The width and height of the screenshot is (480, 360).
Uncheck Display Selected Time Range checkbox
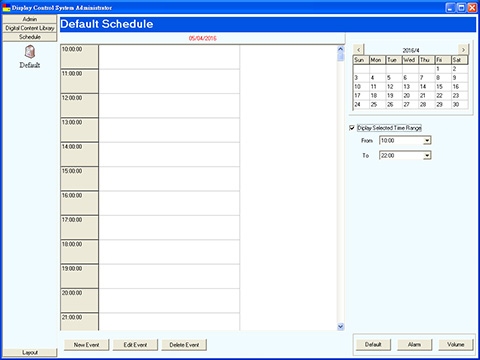coord(352,128)
